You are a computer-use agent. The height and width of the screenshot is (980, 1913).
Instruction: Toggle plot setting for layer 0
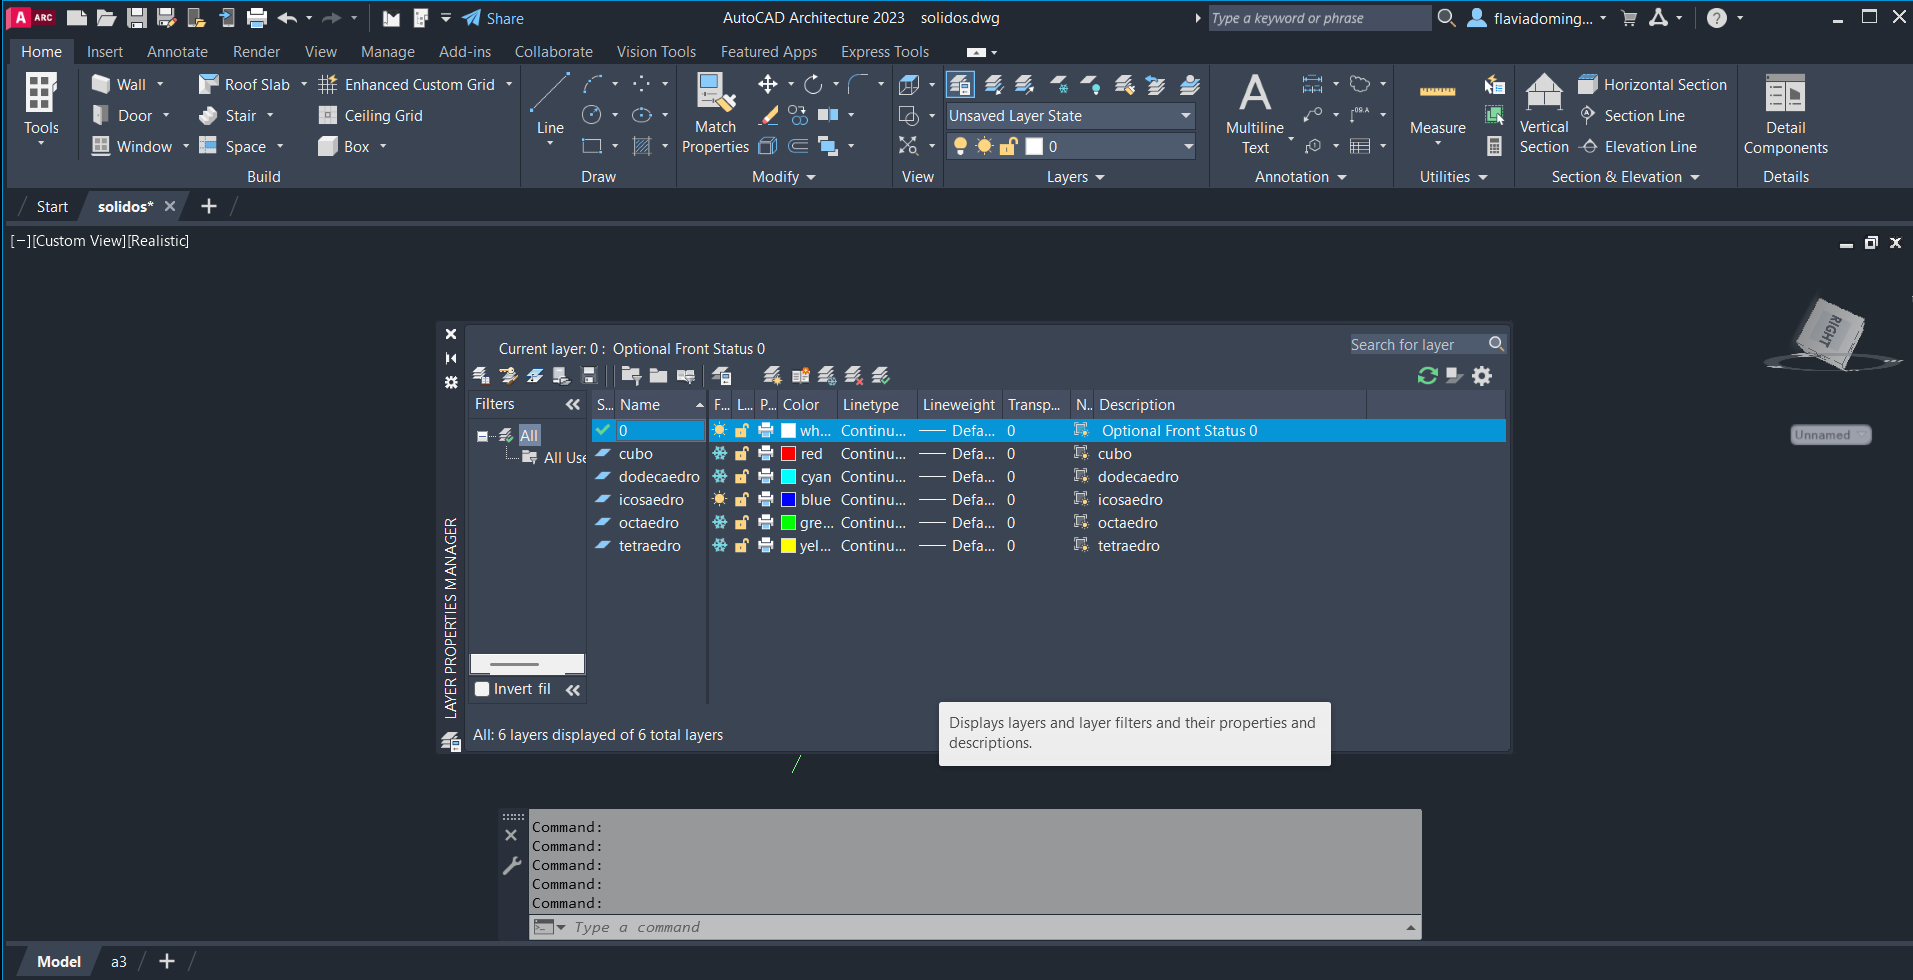766,431
